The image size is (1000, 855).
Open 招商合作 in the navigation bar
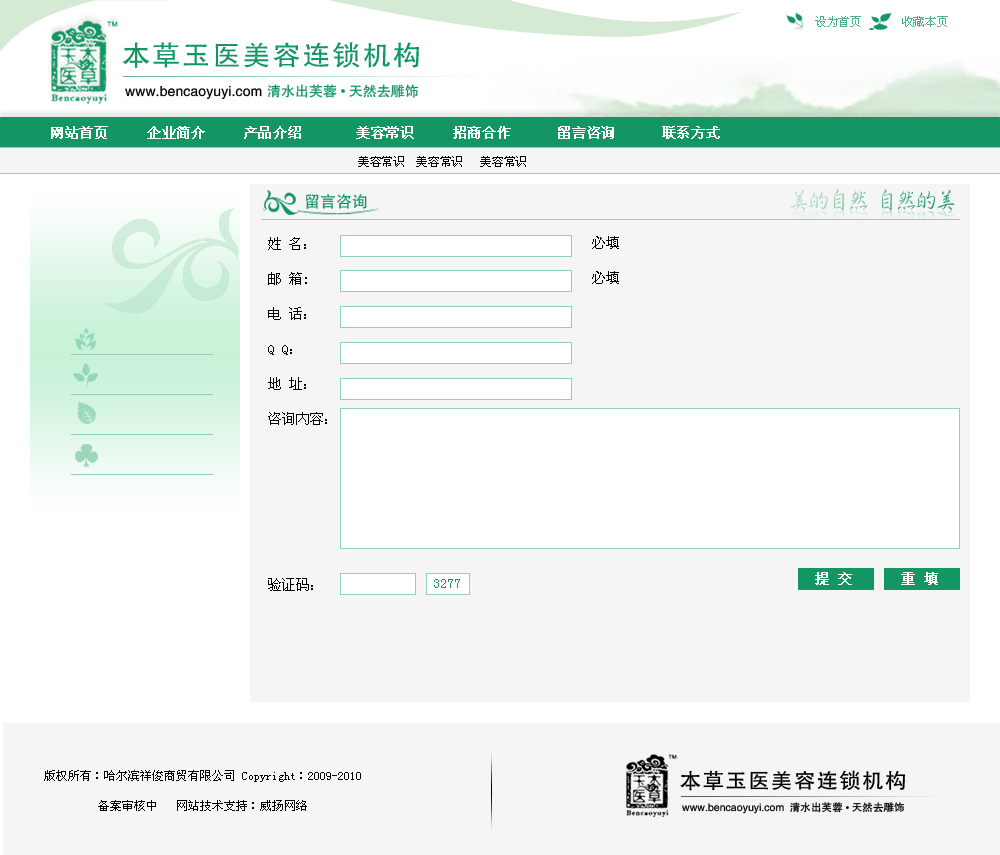coord(481,133)
